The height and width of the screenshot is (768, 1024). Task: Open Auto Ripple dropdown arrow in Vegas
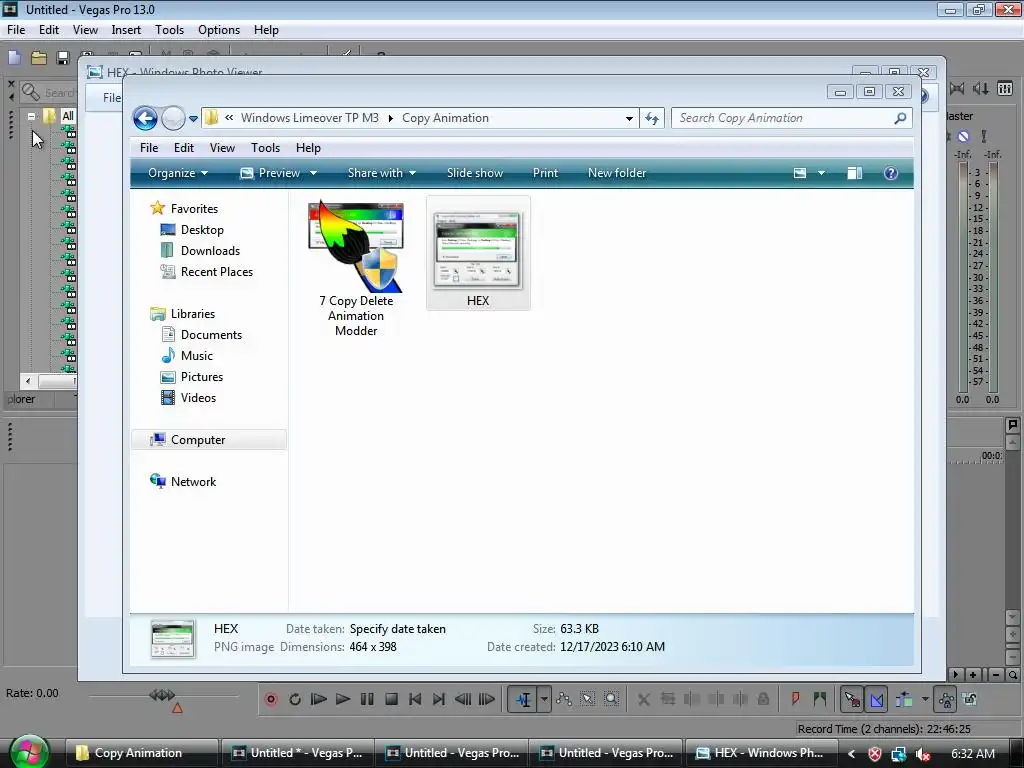(925, 699)
